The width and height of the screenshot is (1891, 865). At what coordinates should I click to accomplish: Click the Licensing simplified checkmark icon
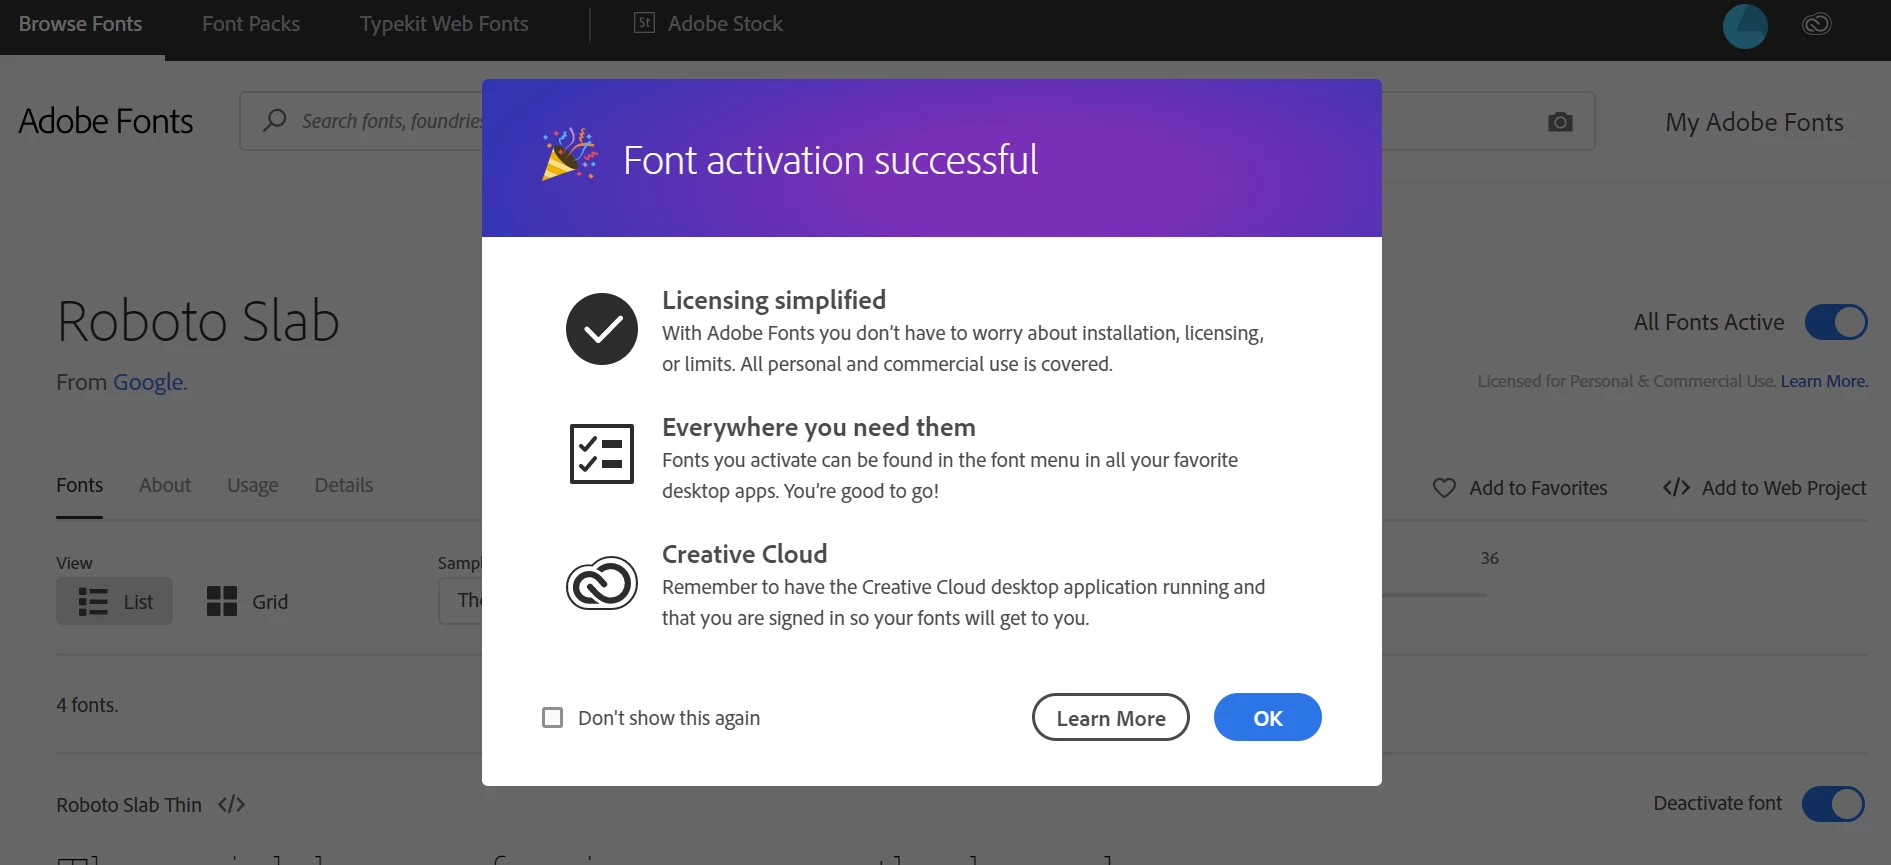tap(602, 329)
